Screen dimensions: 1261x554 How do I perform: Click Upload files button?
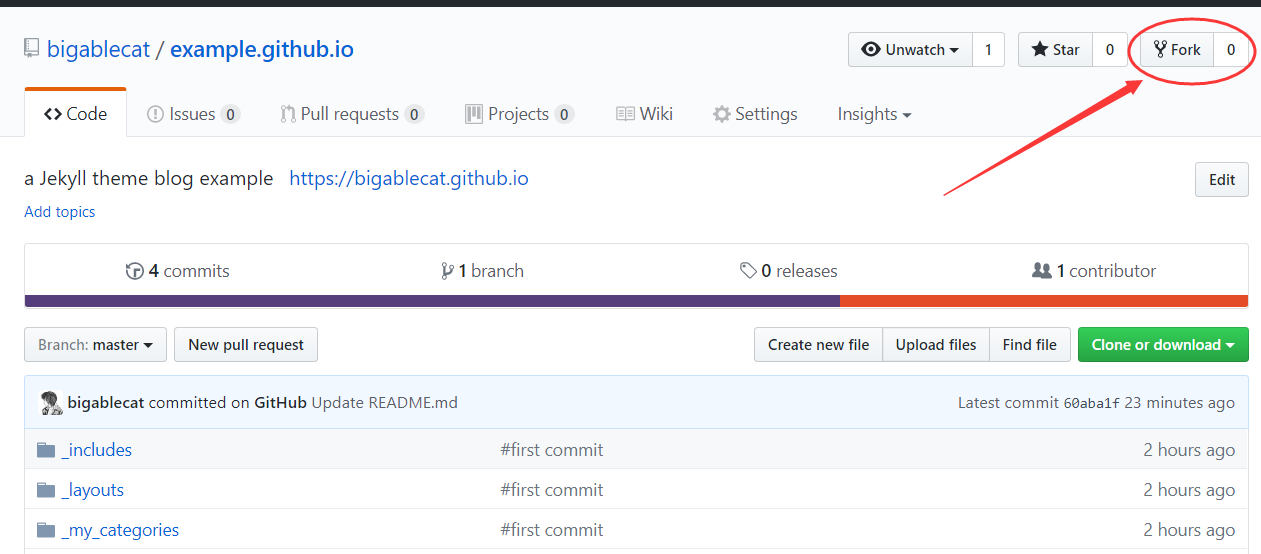(936, 345)
